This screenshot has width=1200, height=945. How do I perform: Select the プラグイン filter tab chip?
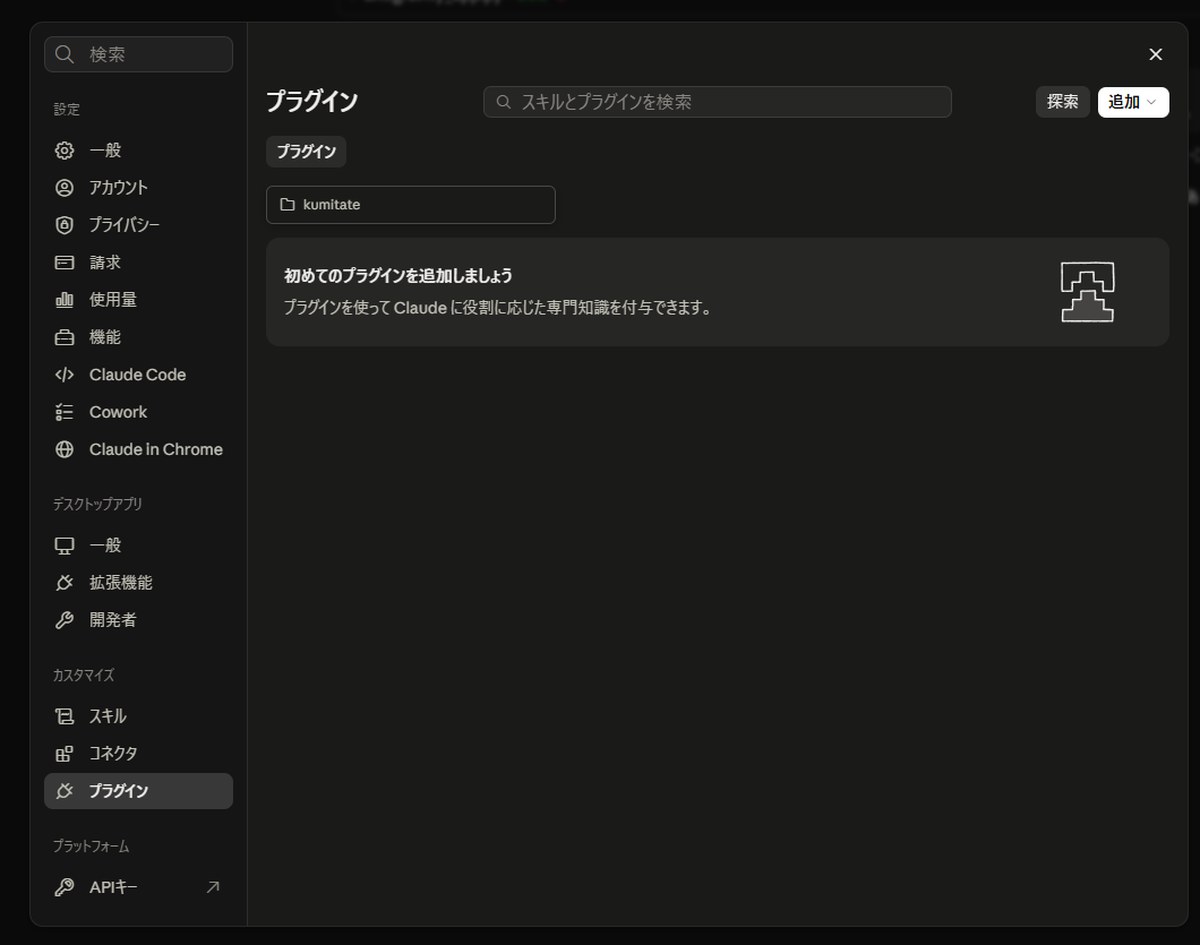pyautogui.click(x=306, y=152)
